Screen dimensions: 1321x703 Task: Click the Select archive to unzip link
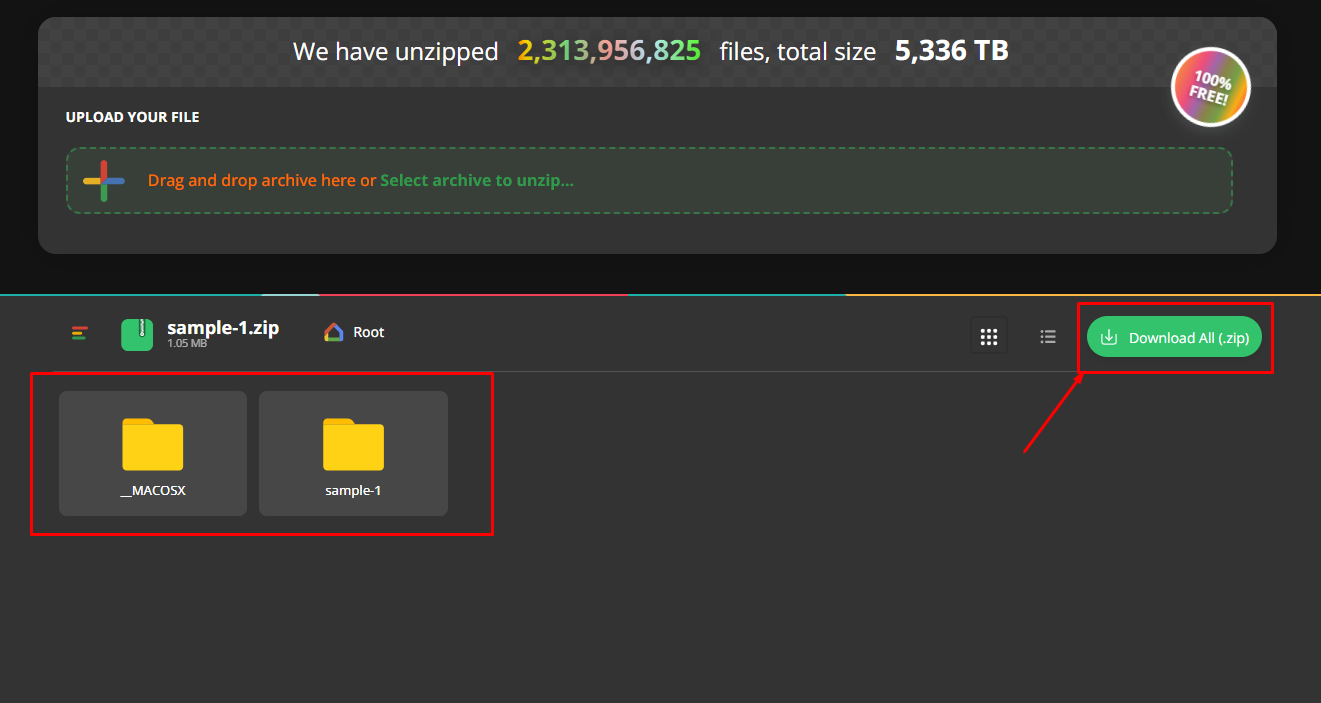pos(477,180)
